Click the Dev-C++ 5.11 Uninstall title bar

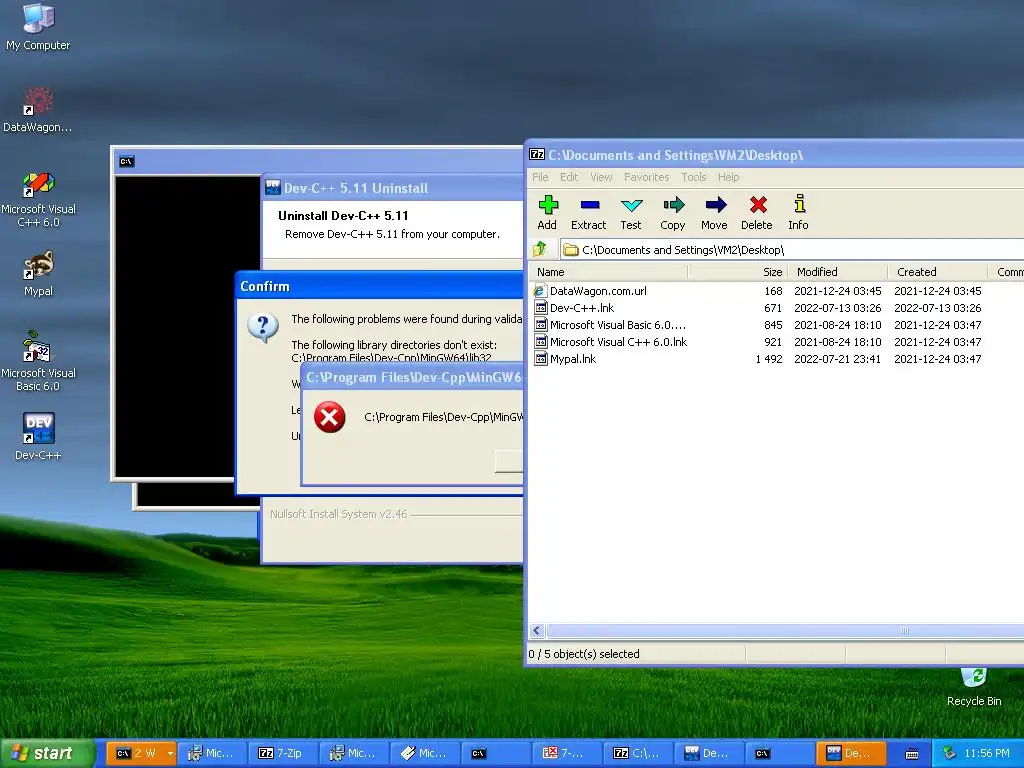(392, 188)
